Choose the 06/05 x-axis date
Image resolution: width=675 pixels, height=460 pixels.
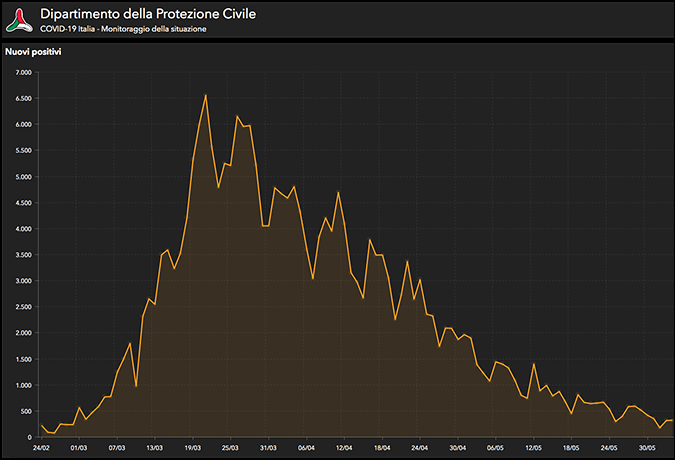[x=496, y=448]
